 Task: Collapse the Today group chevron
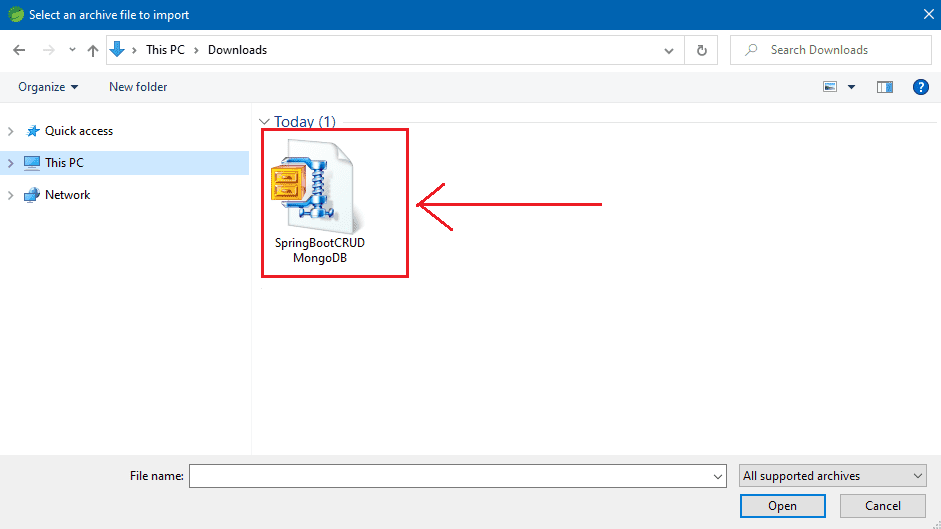[264, 122]
